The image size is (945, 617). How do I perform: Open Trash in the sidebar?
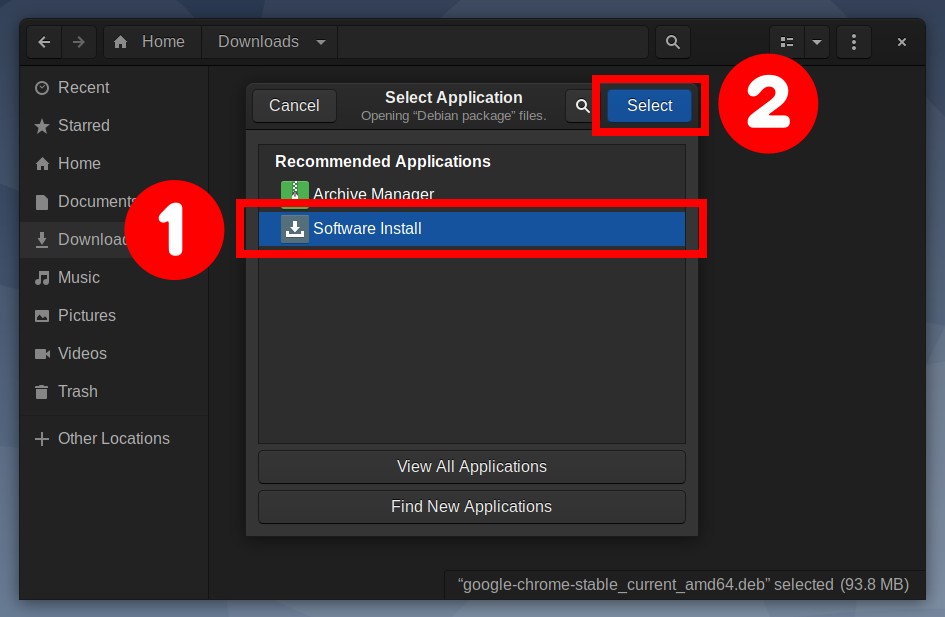point(115,392)
